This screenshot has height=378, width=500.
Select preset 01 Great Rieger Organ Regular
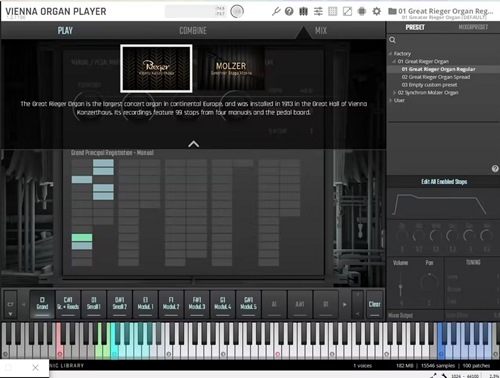point(438,69)
